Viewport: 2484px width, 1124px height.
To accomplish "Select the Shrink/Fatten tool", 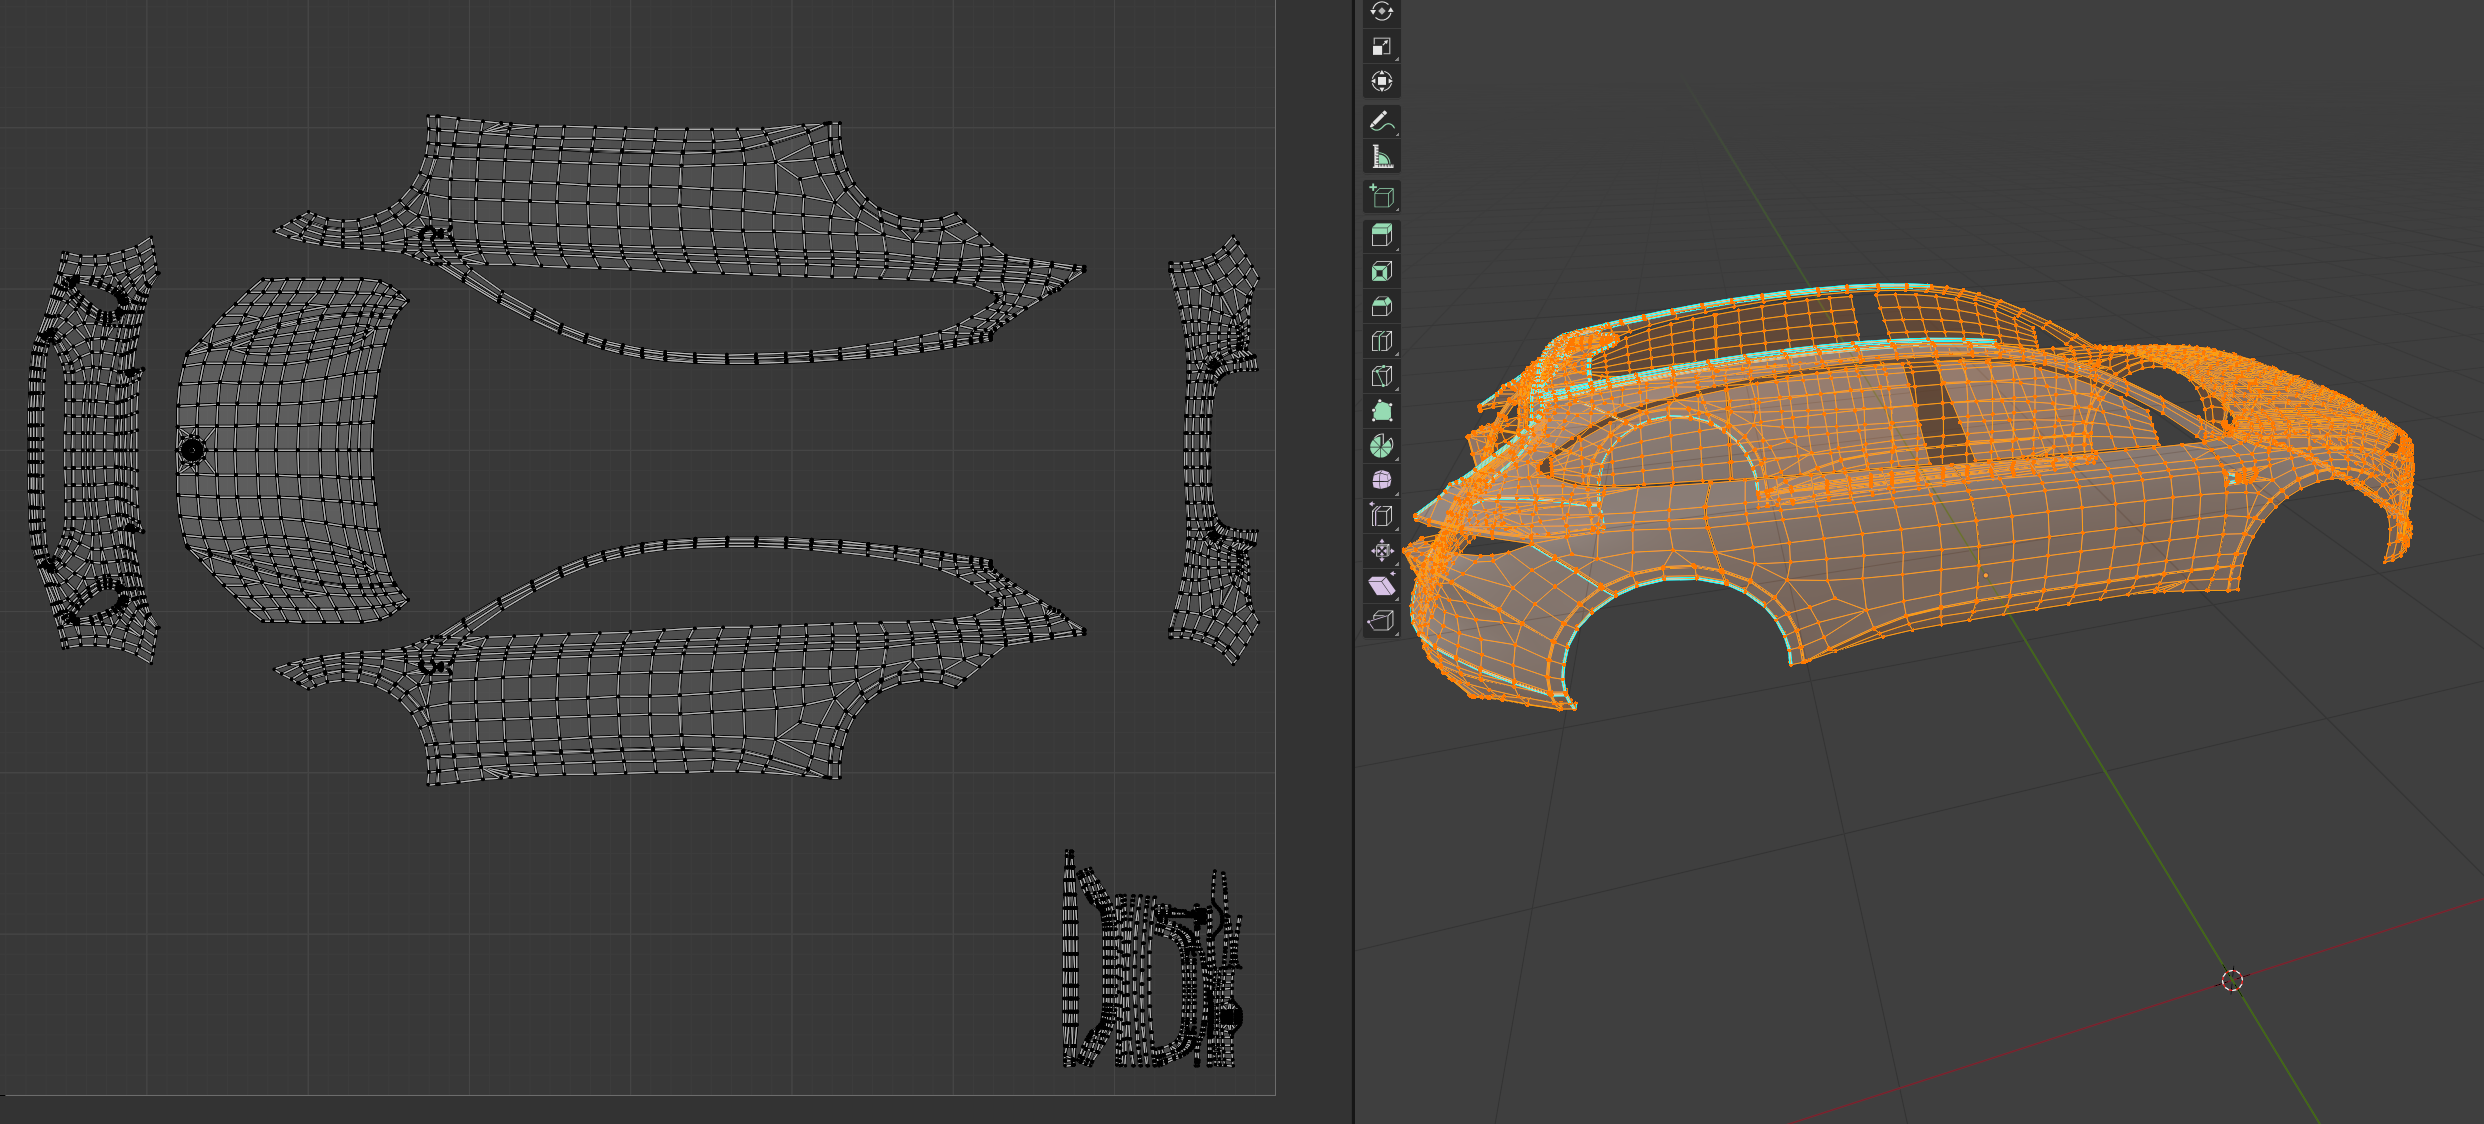I will (1381, 551).
